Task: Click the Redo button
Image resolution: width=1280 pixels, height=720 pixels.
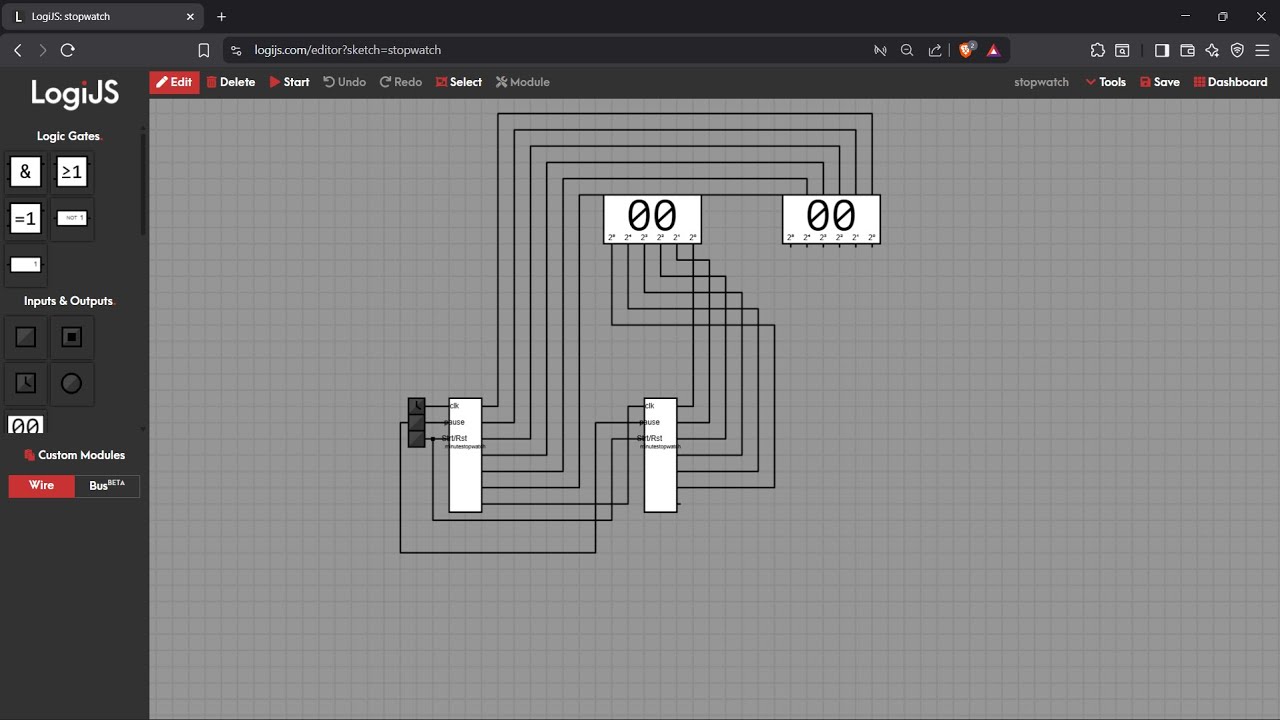Action: click(x=400, y=82)
